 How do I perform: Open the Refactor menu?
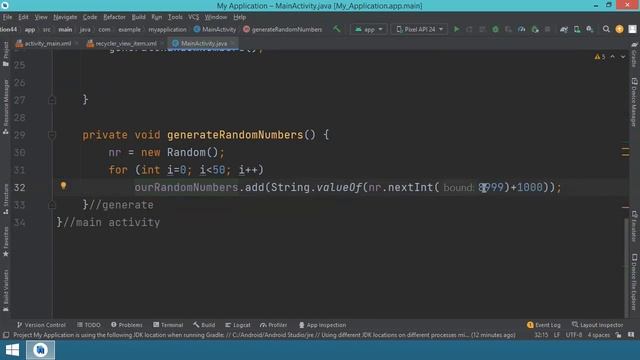pos(114,17)
